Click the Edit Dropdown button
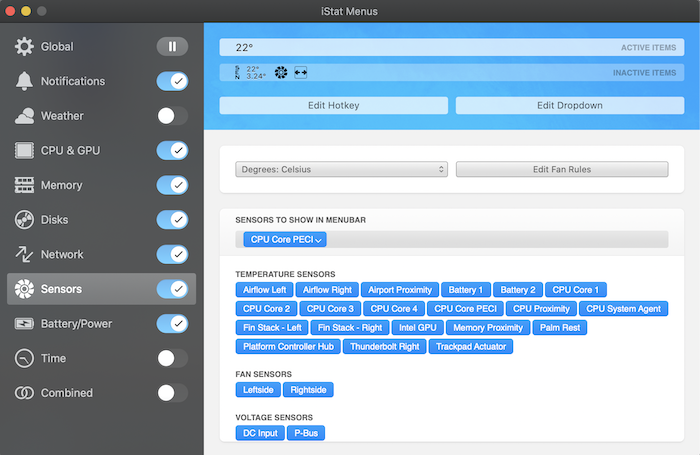Screen dimensions: 700x455 (570, 105)
